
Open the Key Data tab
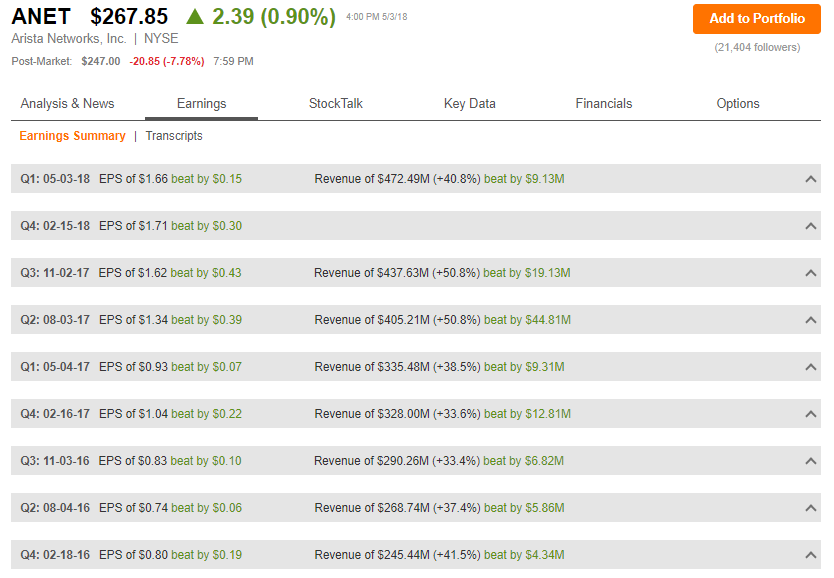(x=470, y=104)
